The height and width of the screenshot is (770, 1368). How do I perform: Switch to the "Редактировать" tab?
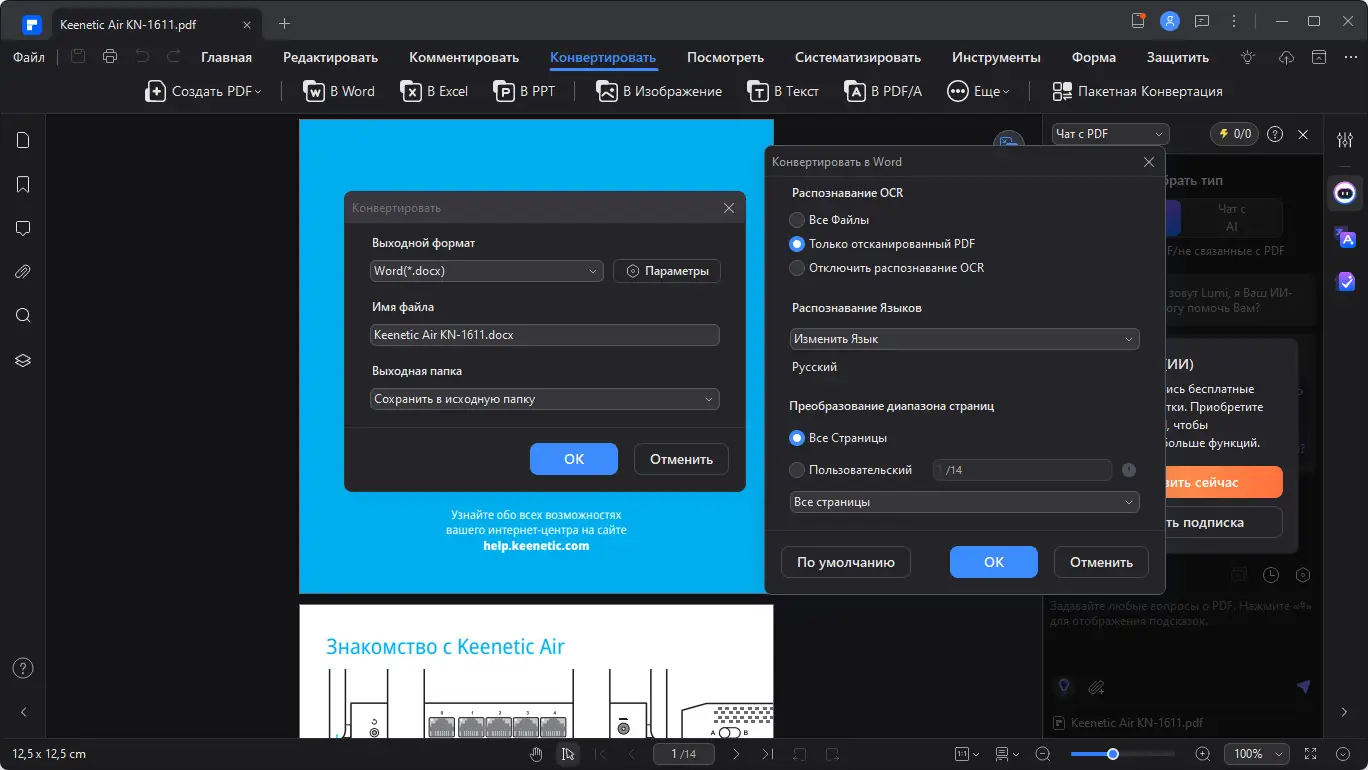pyautogui.click(x=330, y=57)
